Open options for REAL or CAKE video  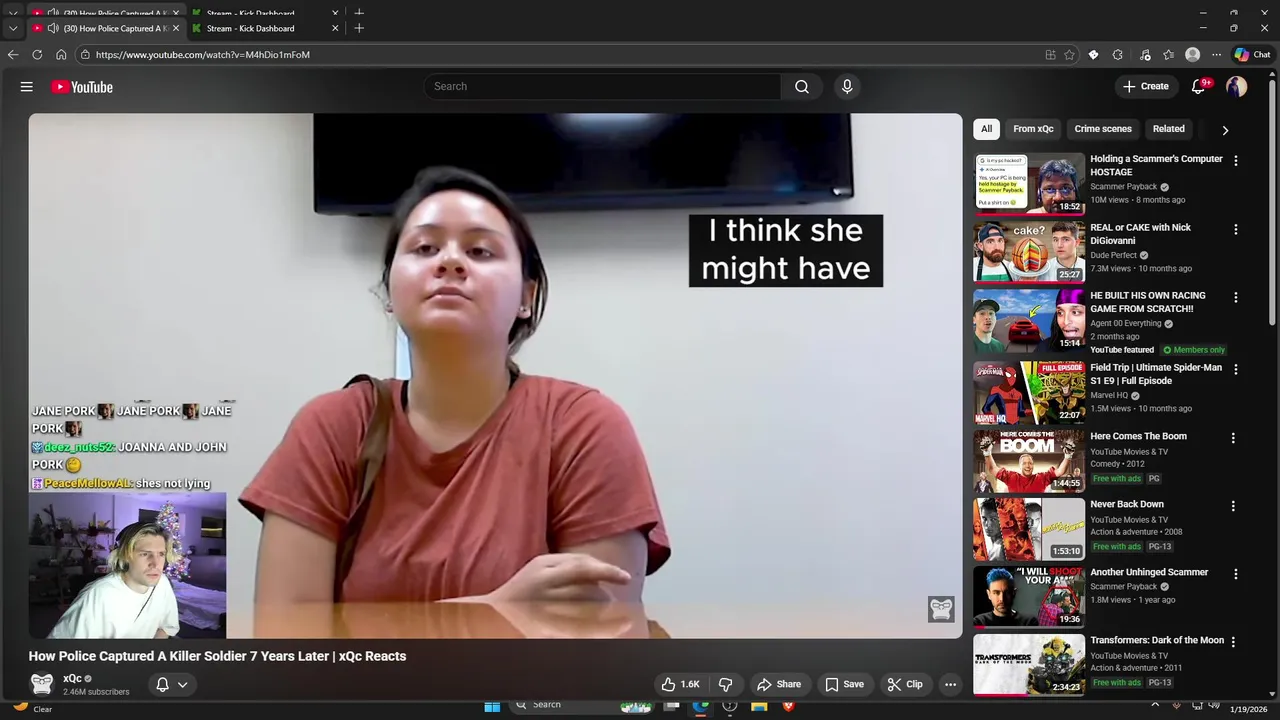click(x=1235, y=229)
